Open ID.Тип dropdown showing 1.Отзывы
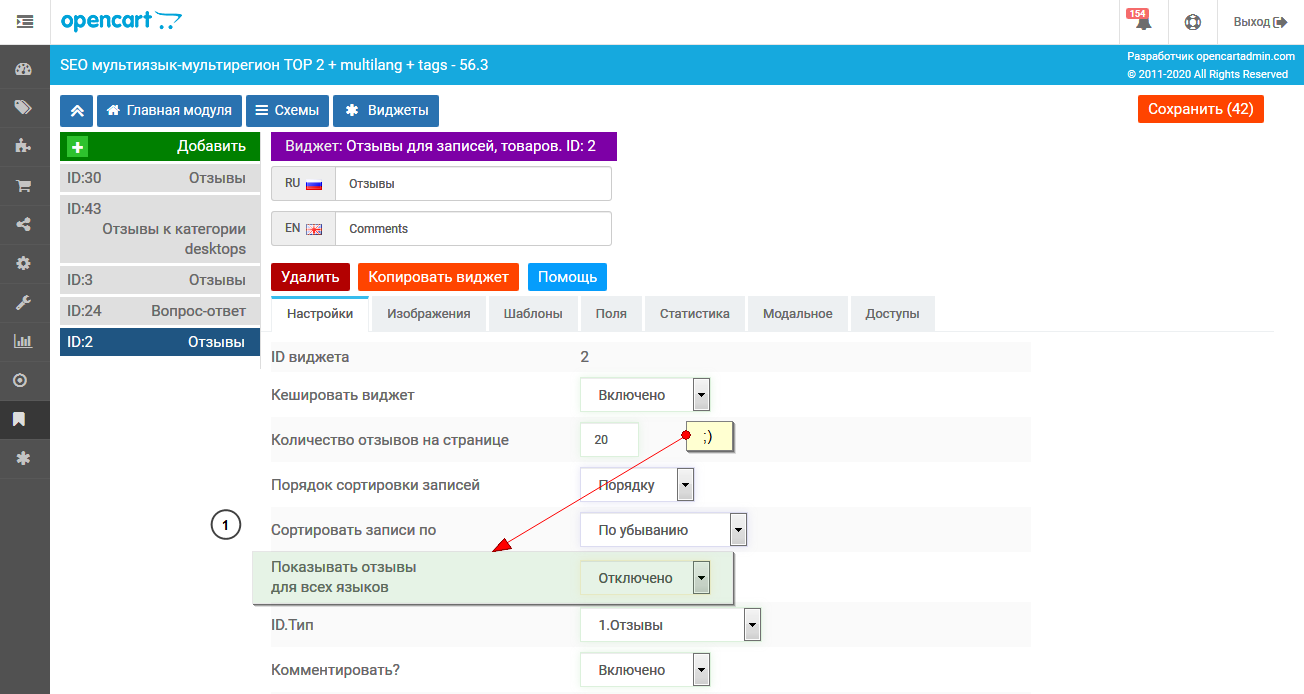This screenshot has height=694, width=1304. coord(671,626)
